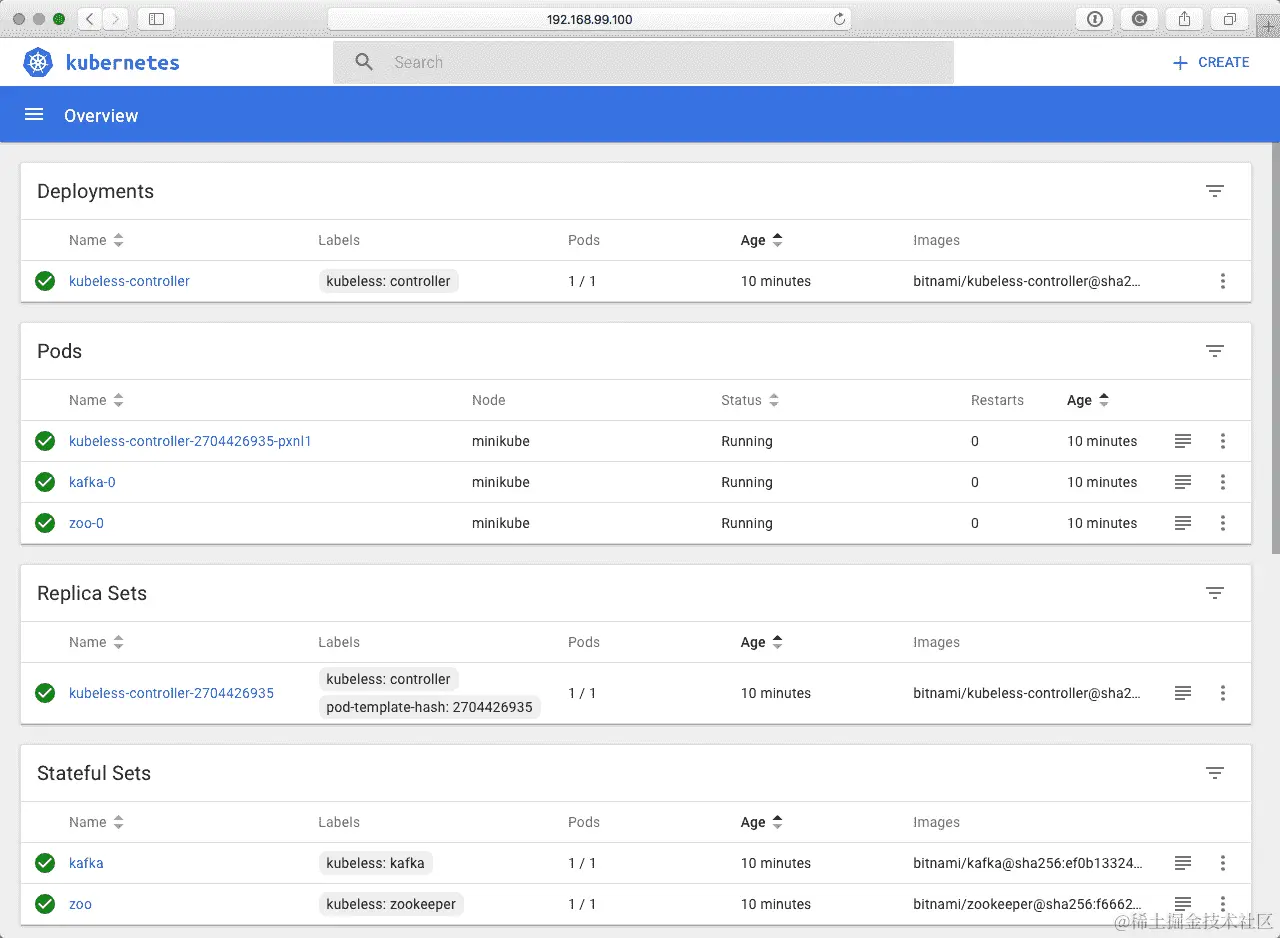
Task: Open zoo-0 pod link
Action: (86, 523)
